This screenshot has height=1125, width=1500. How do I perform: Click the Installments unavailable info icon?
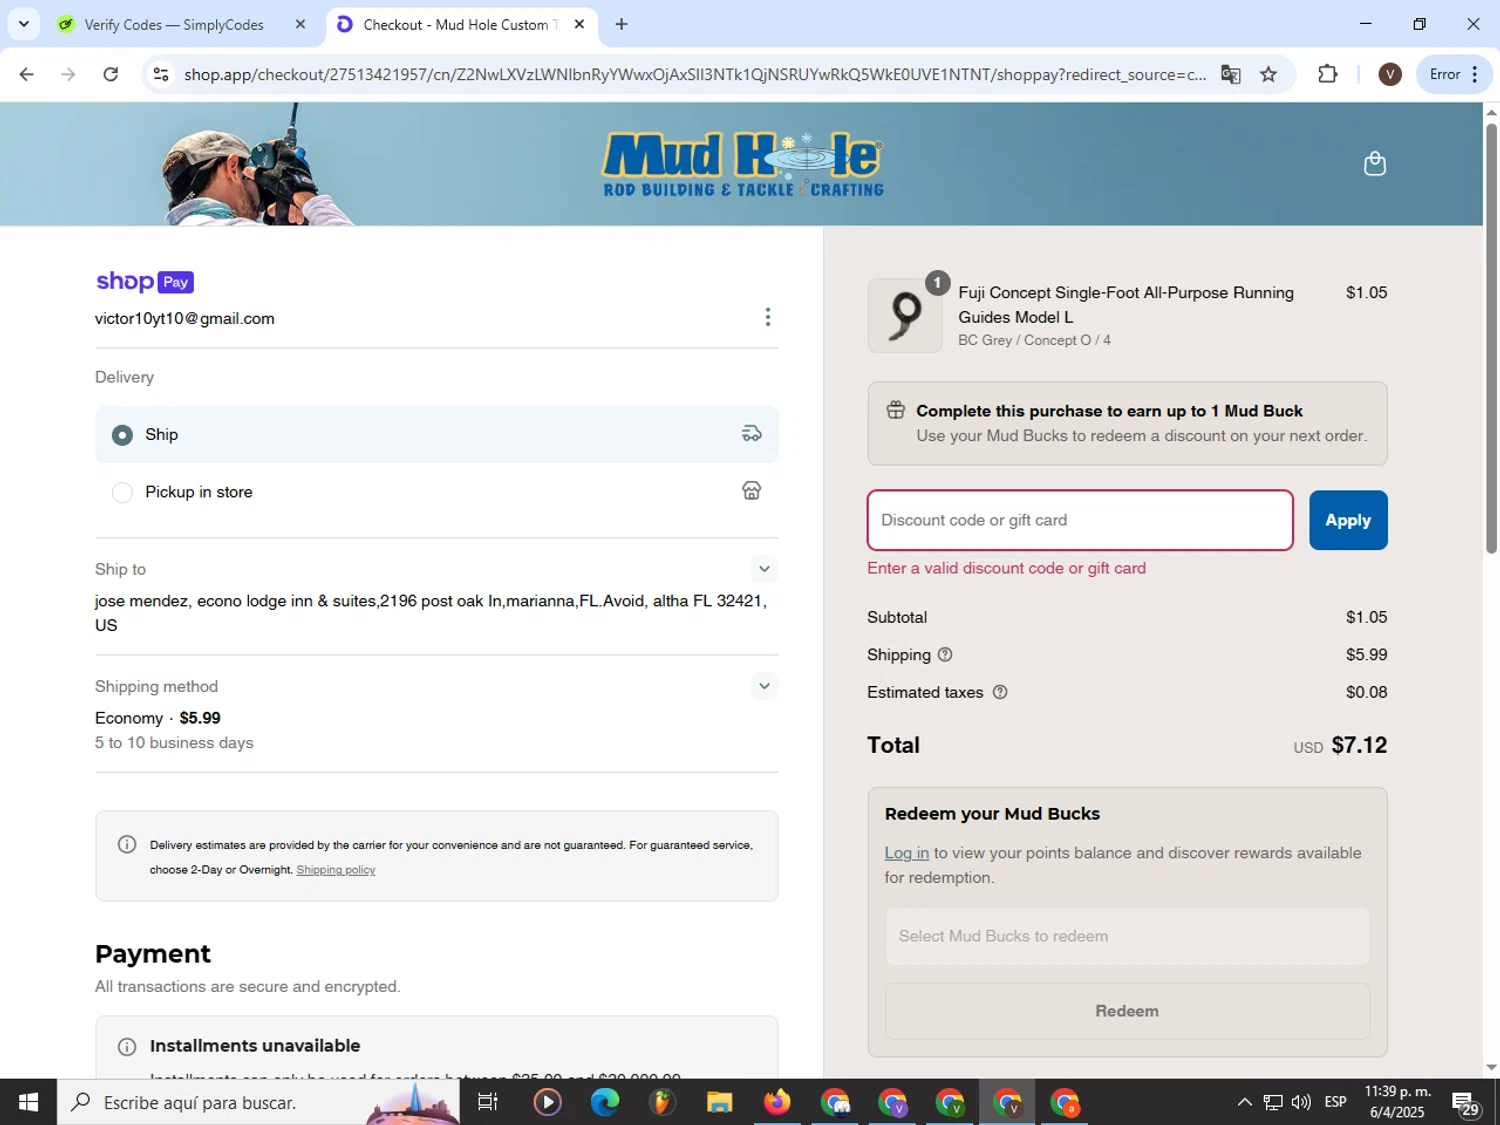click(x=127, y=1047)
